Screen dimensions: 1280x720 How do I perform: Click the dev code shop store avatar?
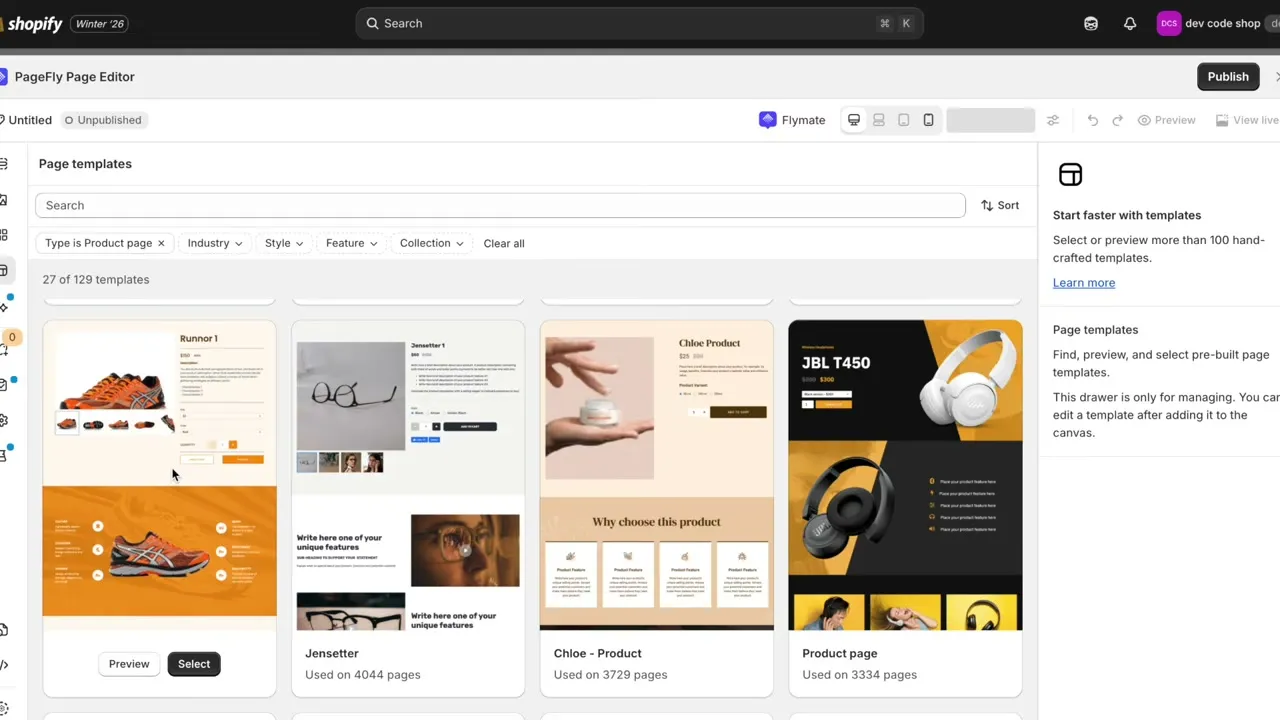[x=1168, y=23]
